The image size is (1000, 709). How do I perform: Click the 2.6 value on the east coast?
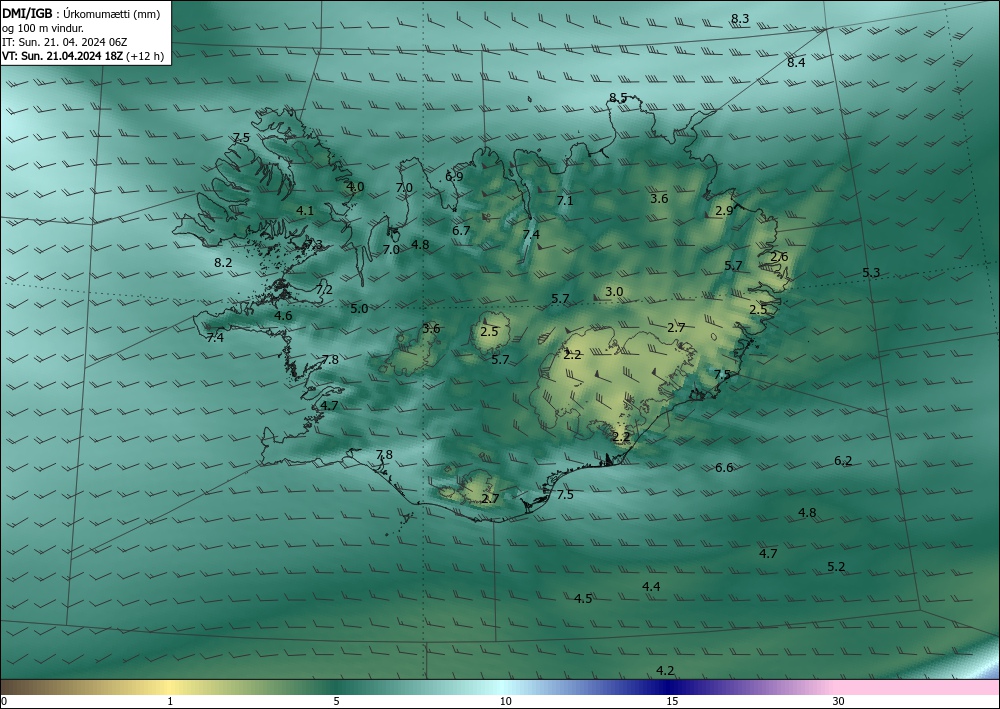(x=779, y=257)
